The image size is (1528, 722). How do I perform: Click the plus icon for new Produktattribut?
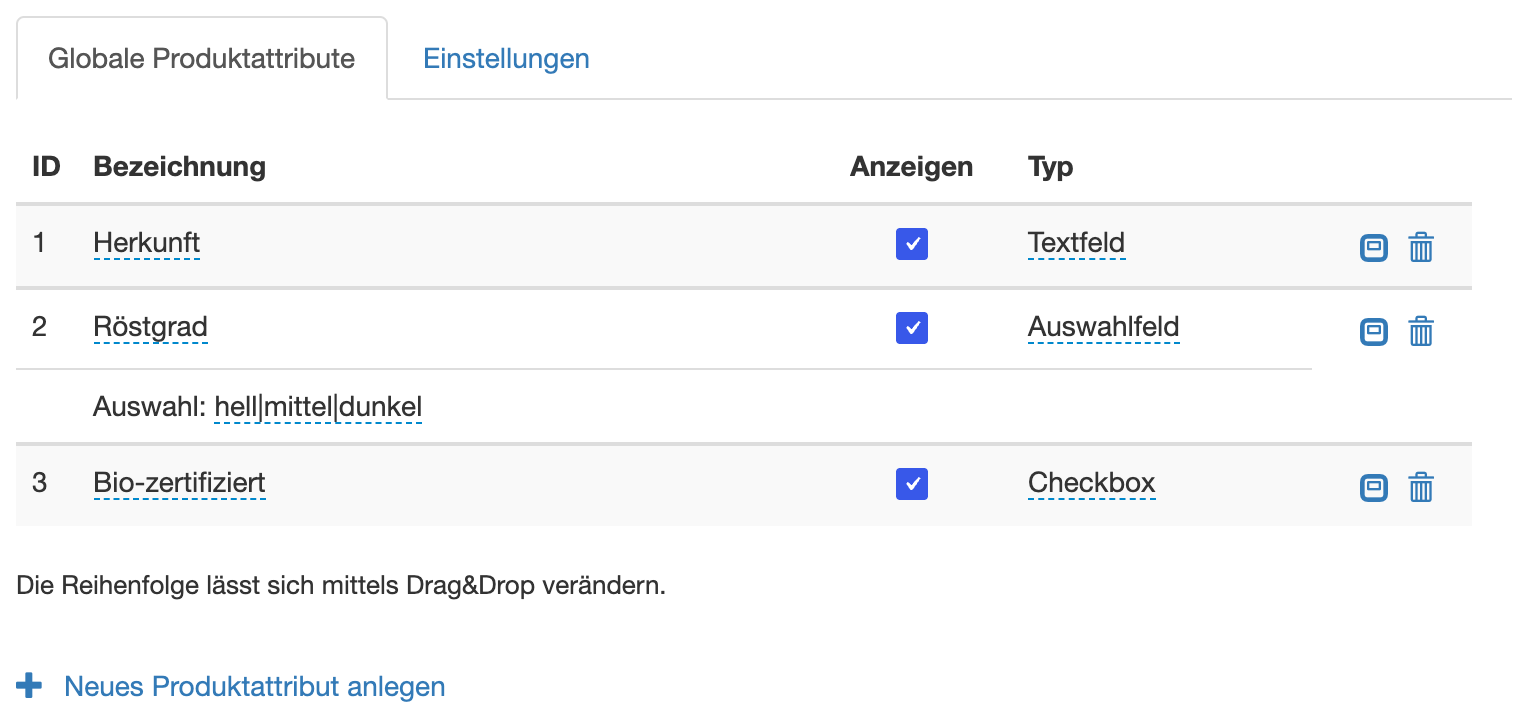point(30,686)
